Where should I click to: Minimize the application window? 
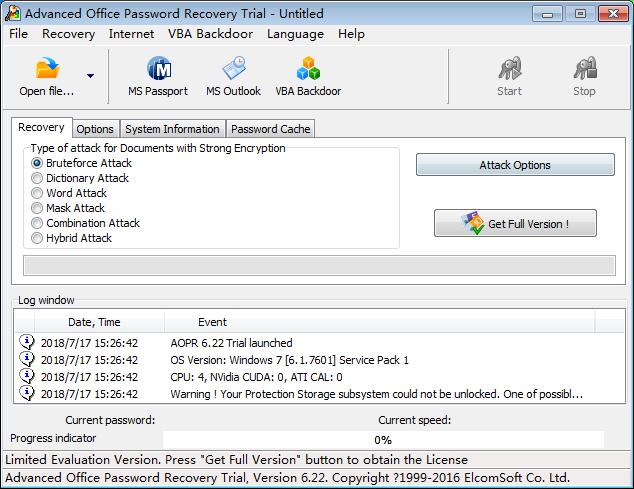pos(547,14)
